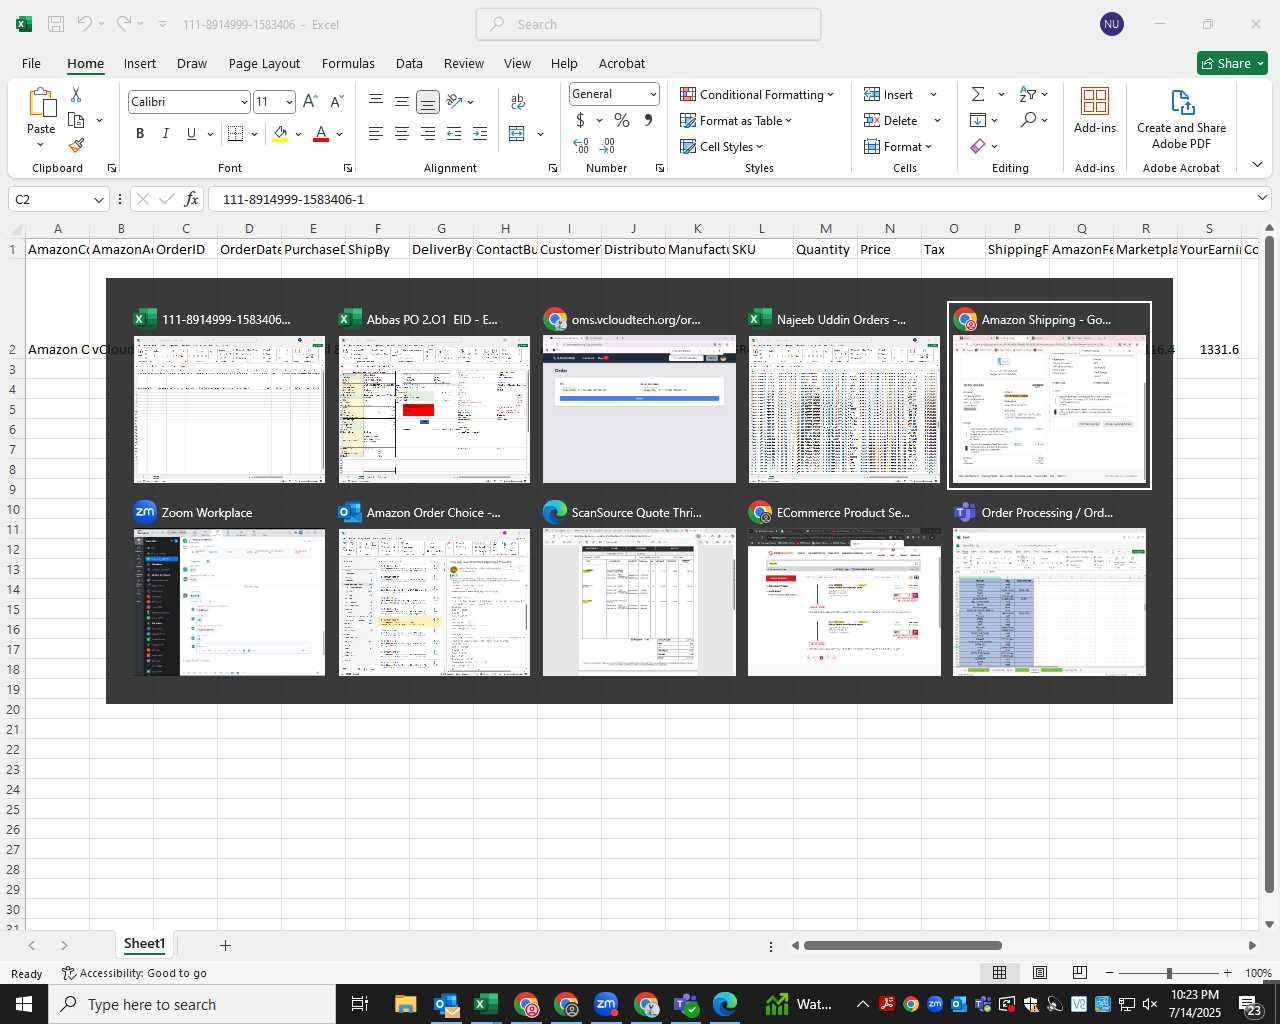Click the Paste clipboard icon
1280x1024 pixels.
point(41,102)
